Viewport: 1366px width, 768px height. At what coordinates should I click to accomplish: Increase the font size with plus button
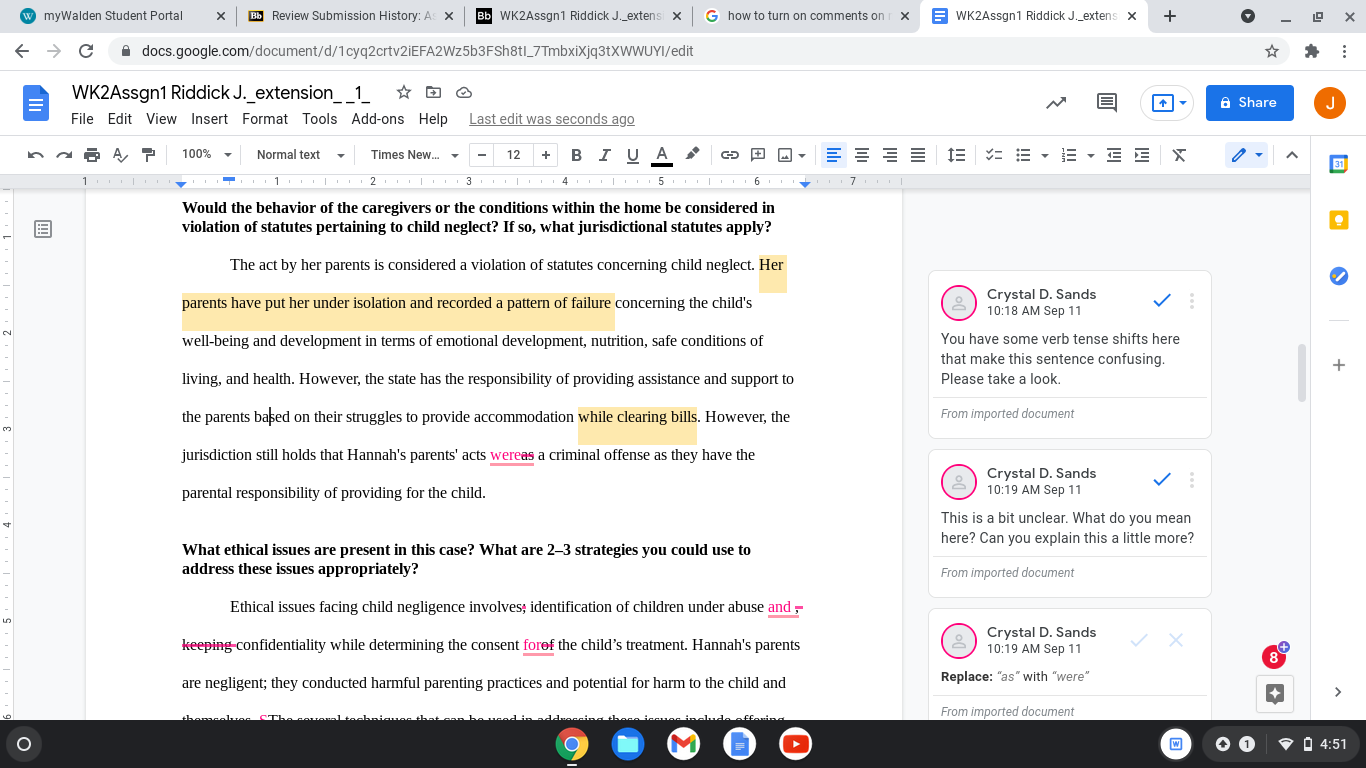pos(545,155)
